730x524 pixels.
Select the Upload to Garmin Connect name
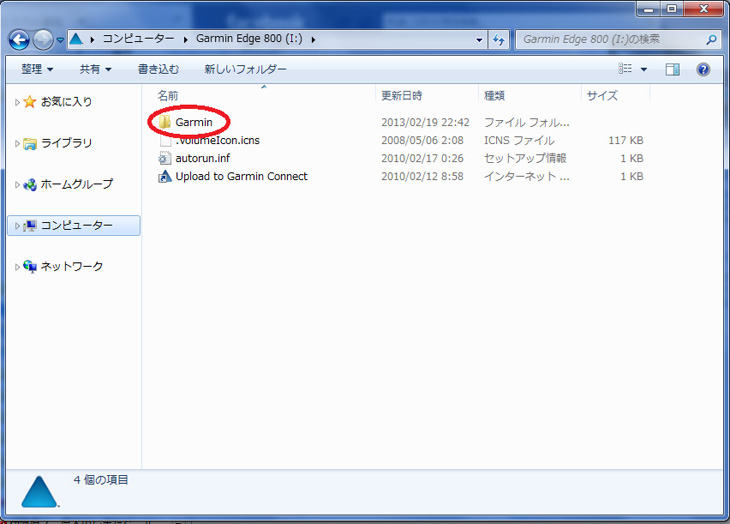pyautogui.click(x=242, y=176)
